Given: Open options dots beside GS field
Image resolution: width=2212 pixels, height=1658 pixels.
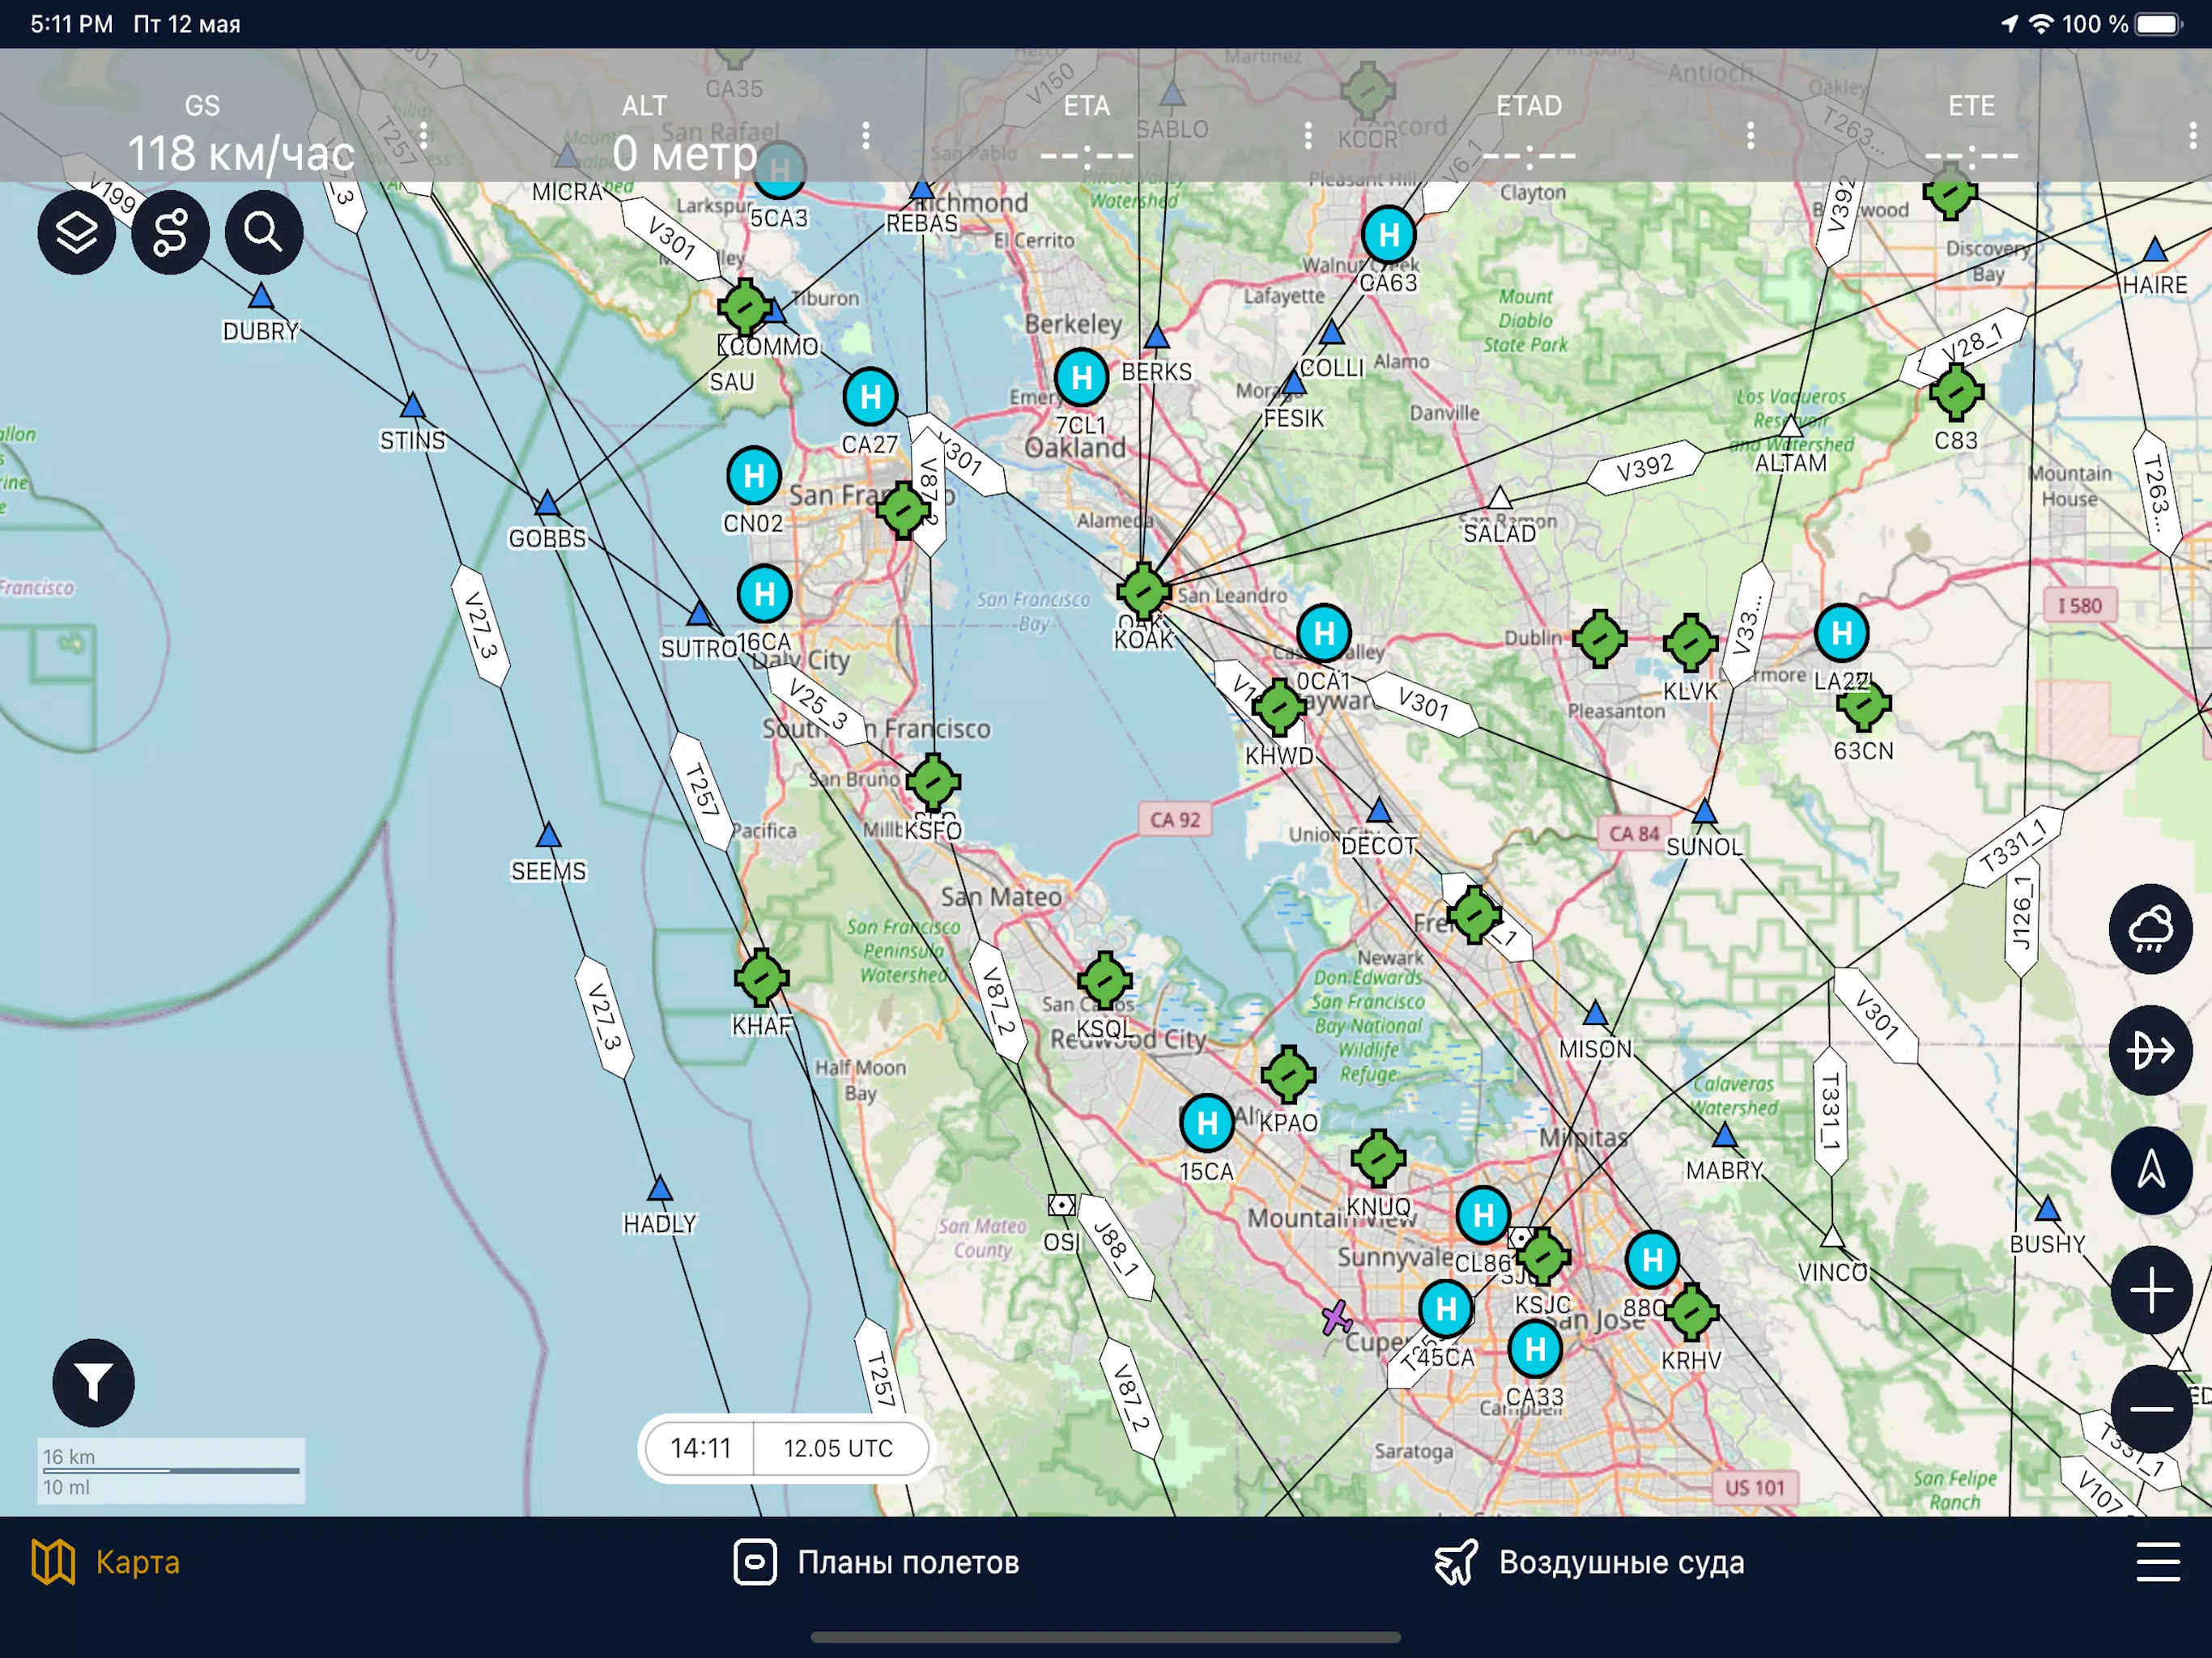Looking at the screenshot, I should 424,135.
